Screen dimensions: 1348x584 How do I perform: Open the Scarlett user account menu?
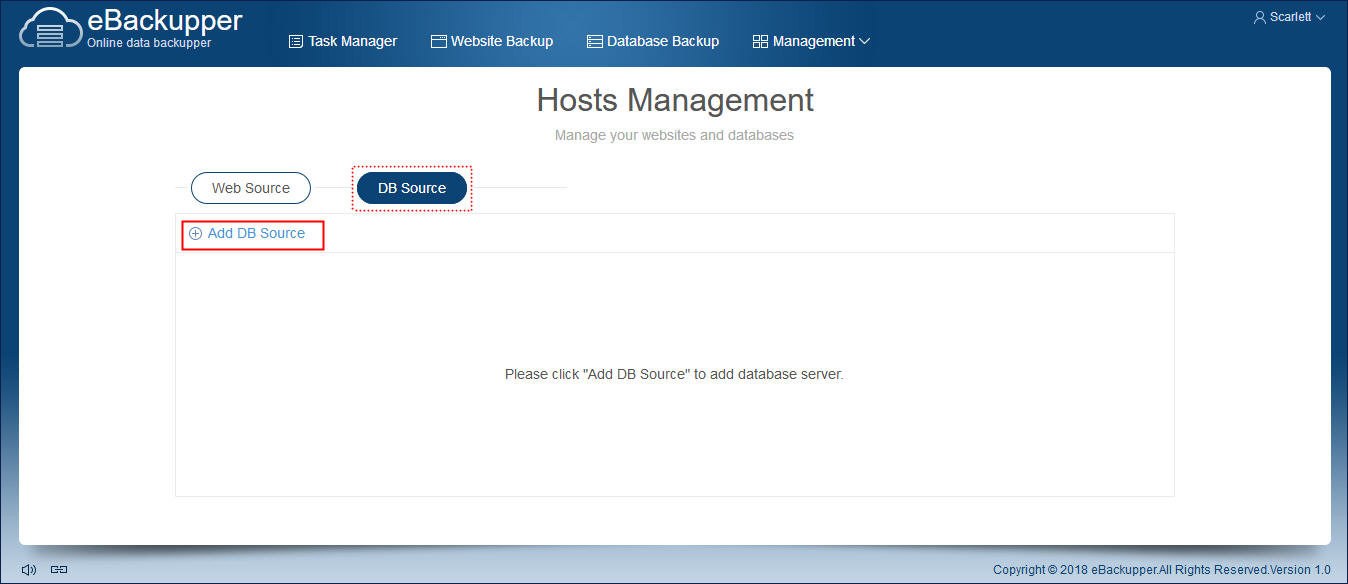(x=1289, y=17)
